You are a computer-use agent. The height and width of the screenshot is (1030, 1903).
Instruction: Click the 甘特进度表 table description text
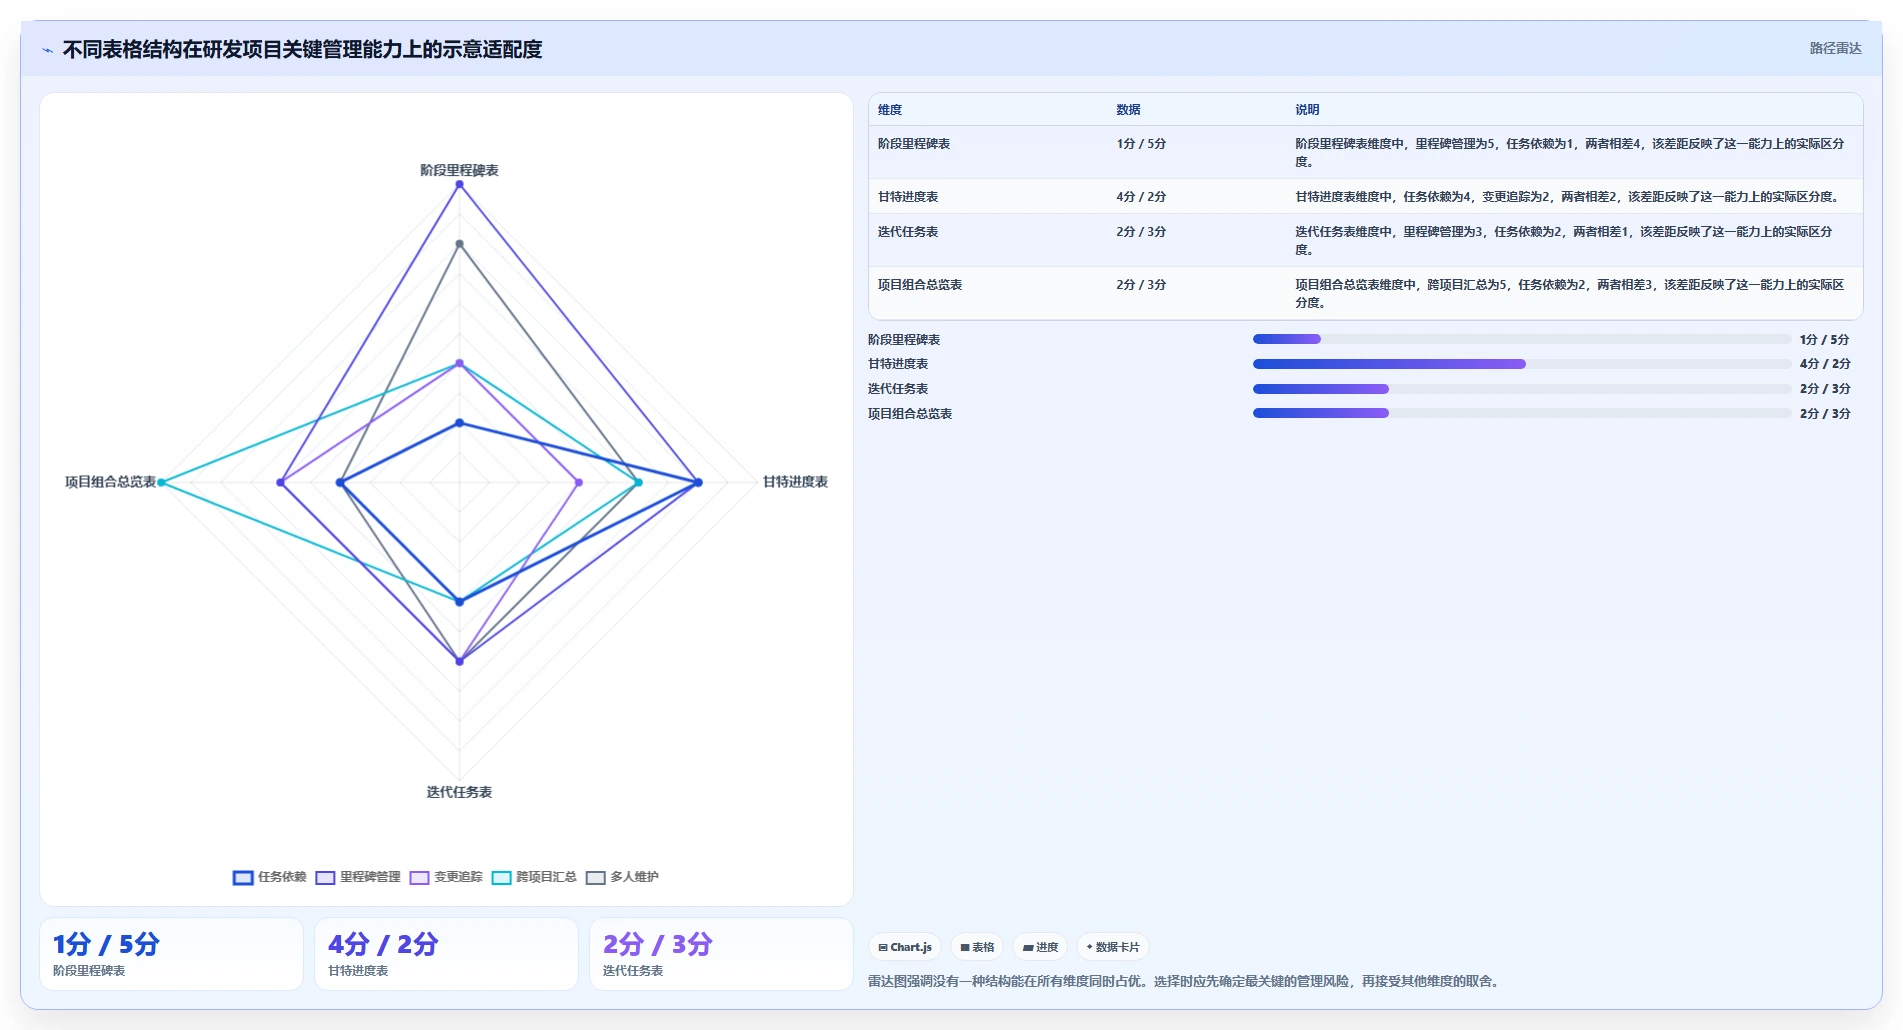coord(1569,197)
